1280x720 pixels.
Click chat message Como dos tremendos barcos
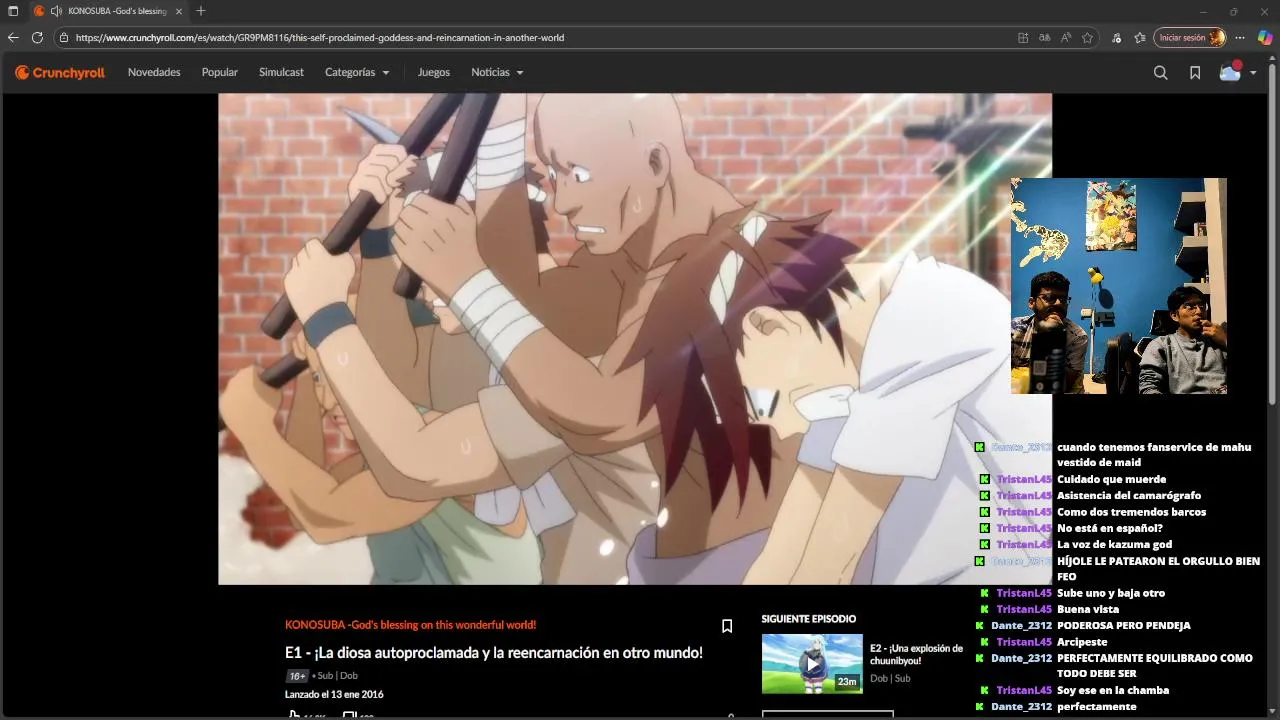click(1131, 512)
